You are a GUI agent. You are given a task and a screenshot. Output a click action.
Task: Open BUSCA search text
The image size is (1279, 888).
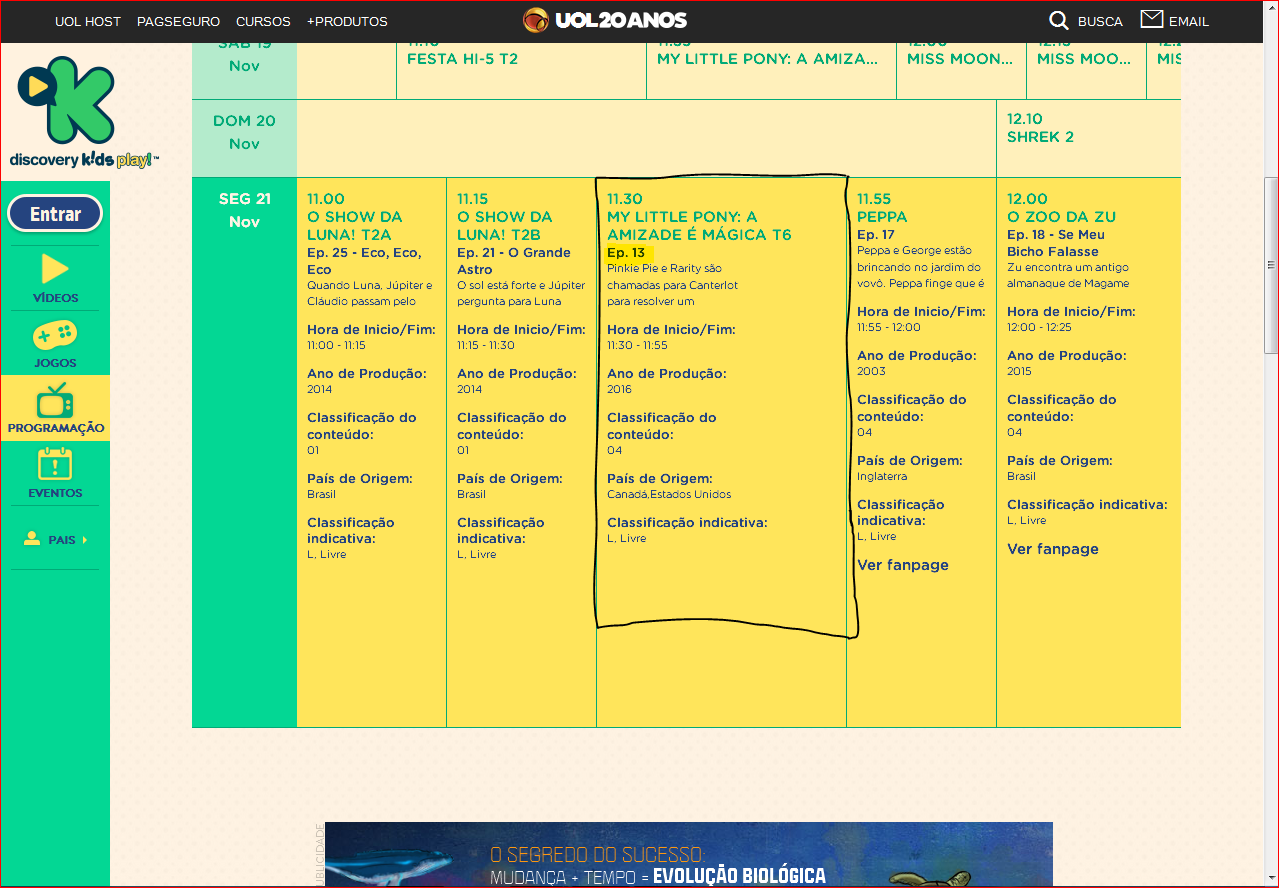1100,21
